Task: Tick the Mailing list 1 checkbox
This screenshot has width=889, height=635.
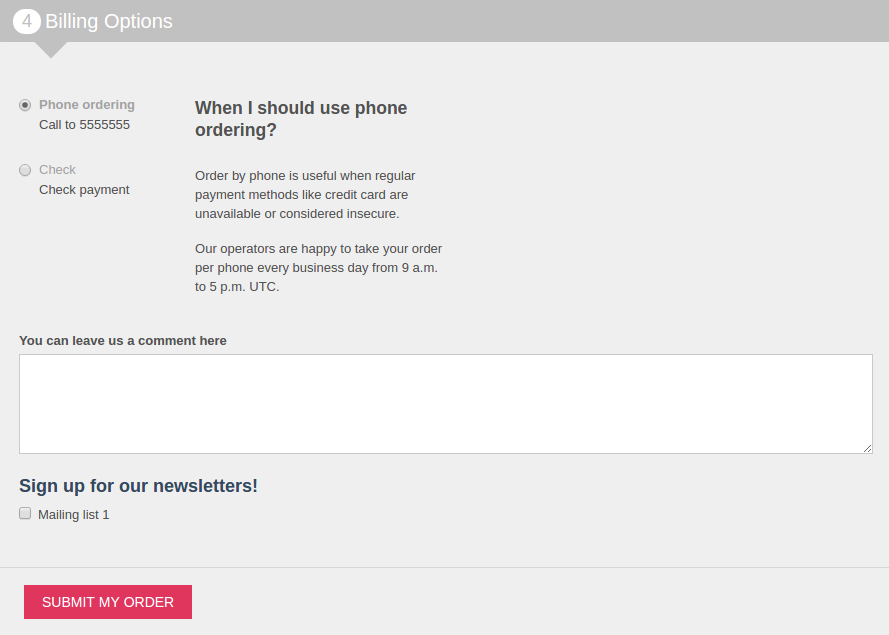Action: coord(25,513)
